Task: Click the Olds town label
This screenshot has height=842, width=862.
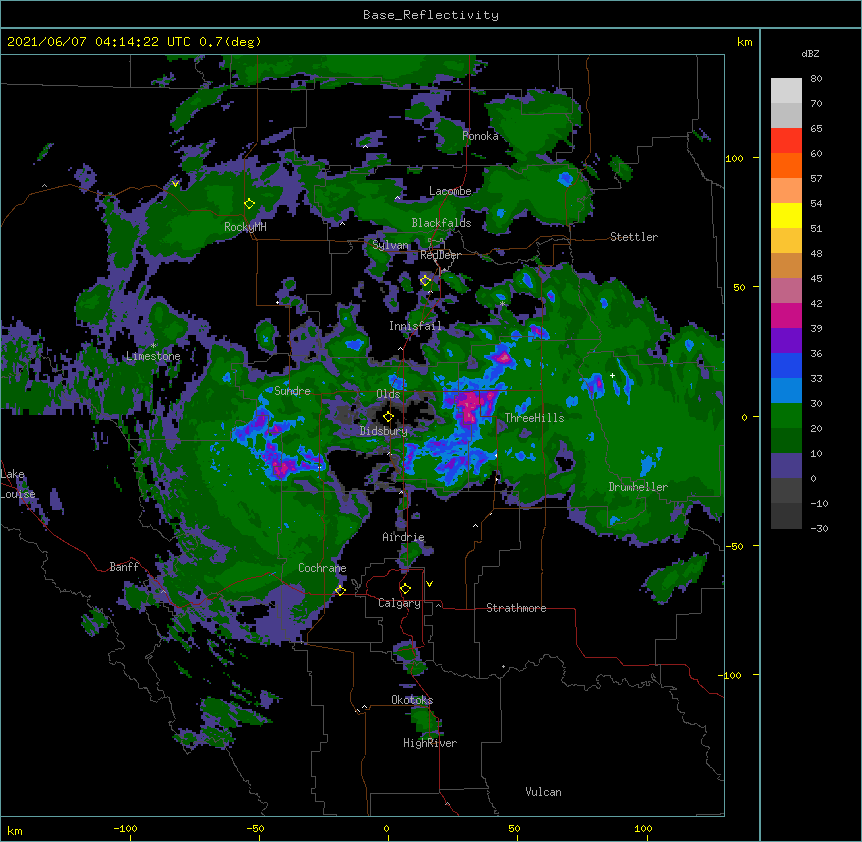Action: point(388,394)
